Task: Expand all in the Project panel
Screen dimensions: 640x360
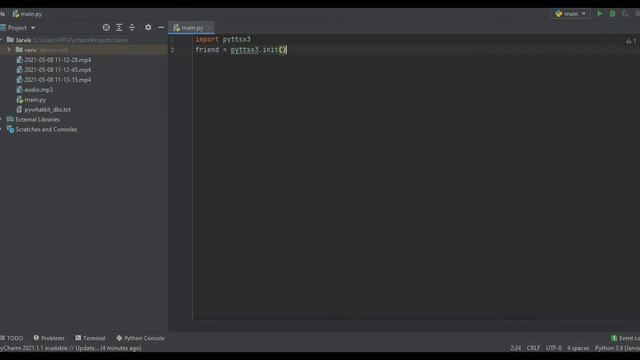Action: point(119,27)
